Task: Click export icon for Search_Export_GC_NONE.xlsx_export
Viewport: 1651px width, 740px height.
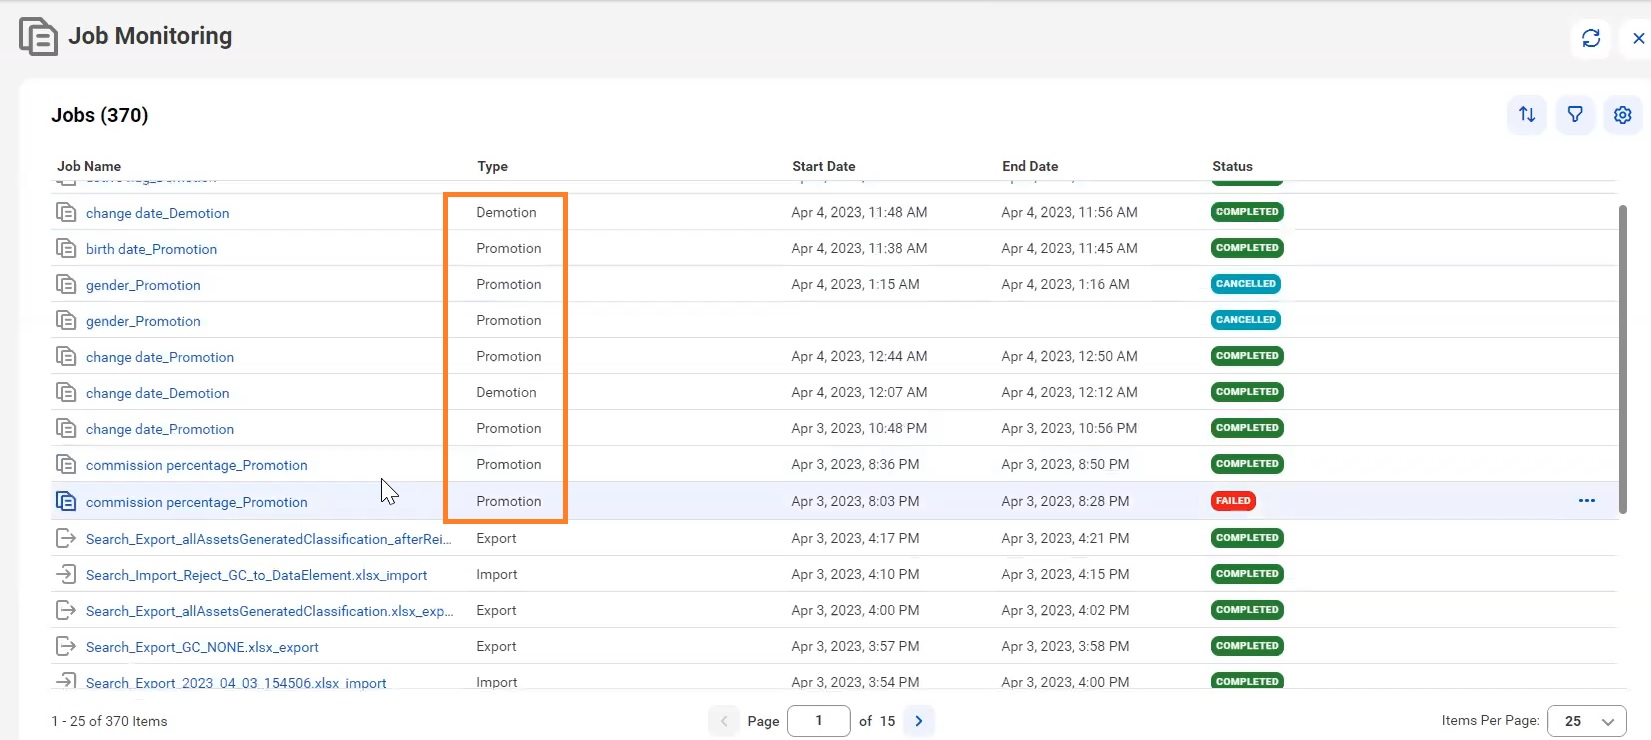Action: (x=66, y=646)
